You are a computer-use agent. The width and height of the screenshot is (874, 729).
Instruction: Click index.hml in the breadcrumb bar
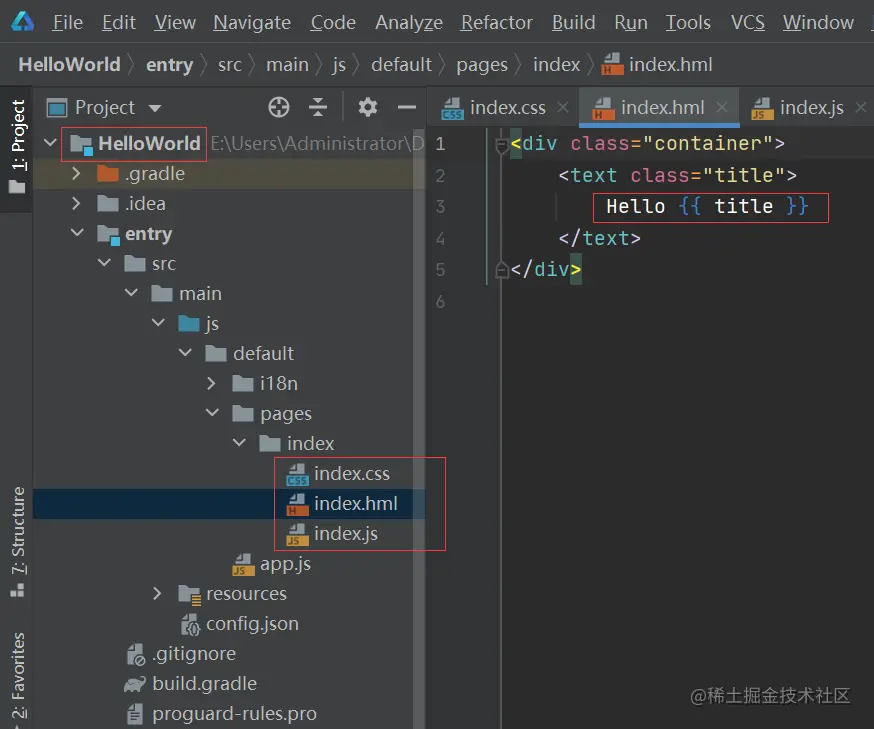(x=657, y=64)
